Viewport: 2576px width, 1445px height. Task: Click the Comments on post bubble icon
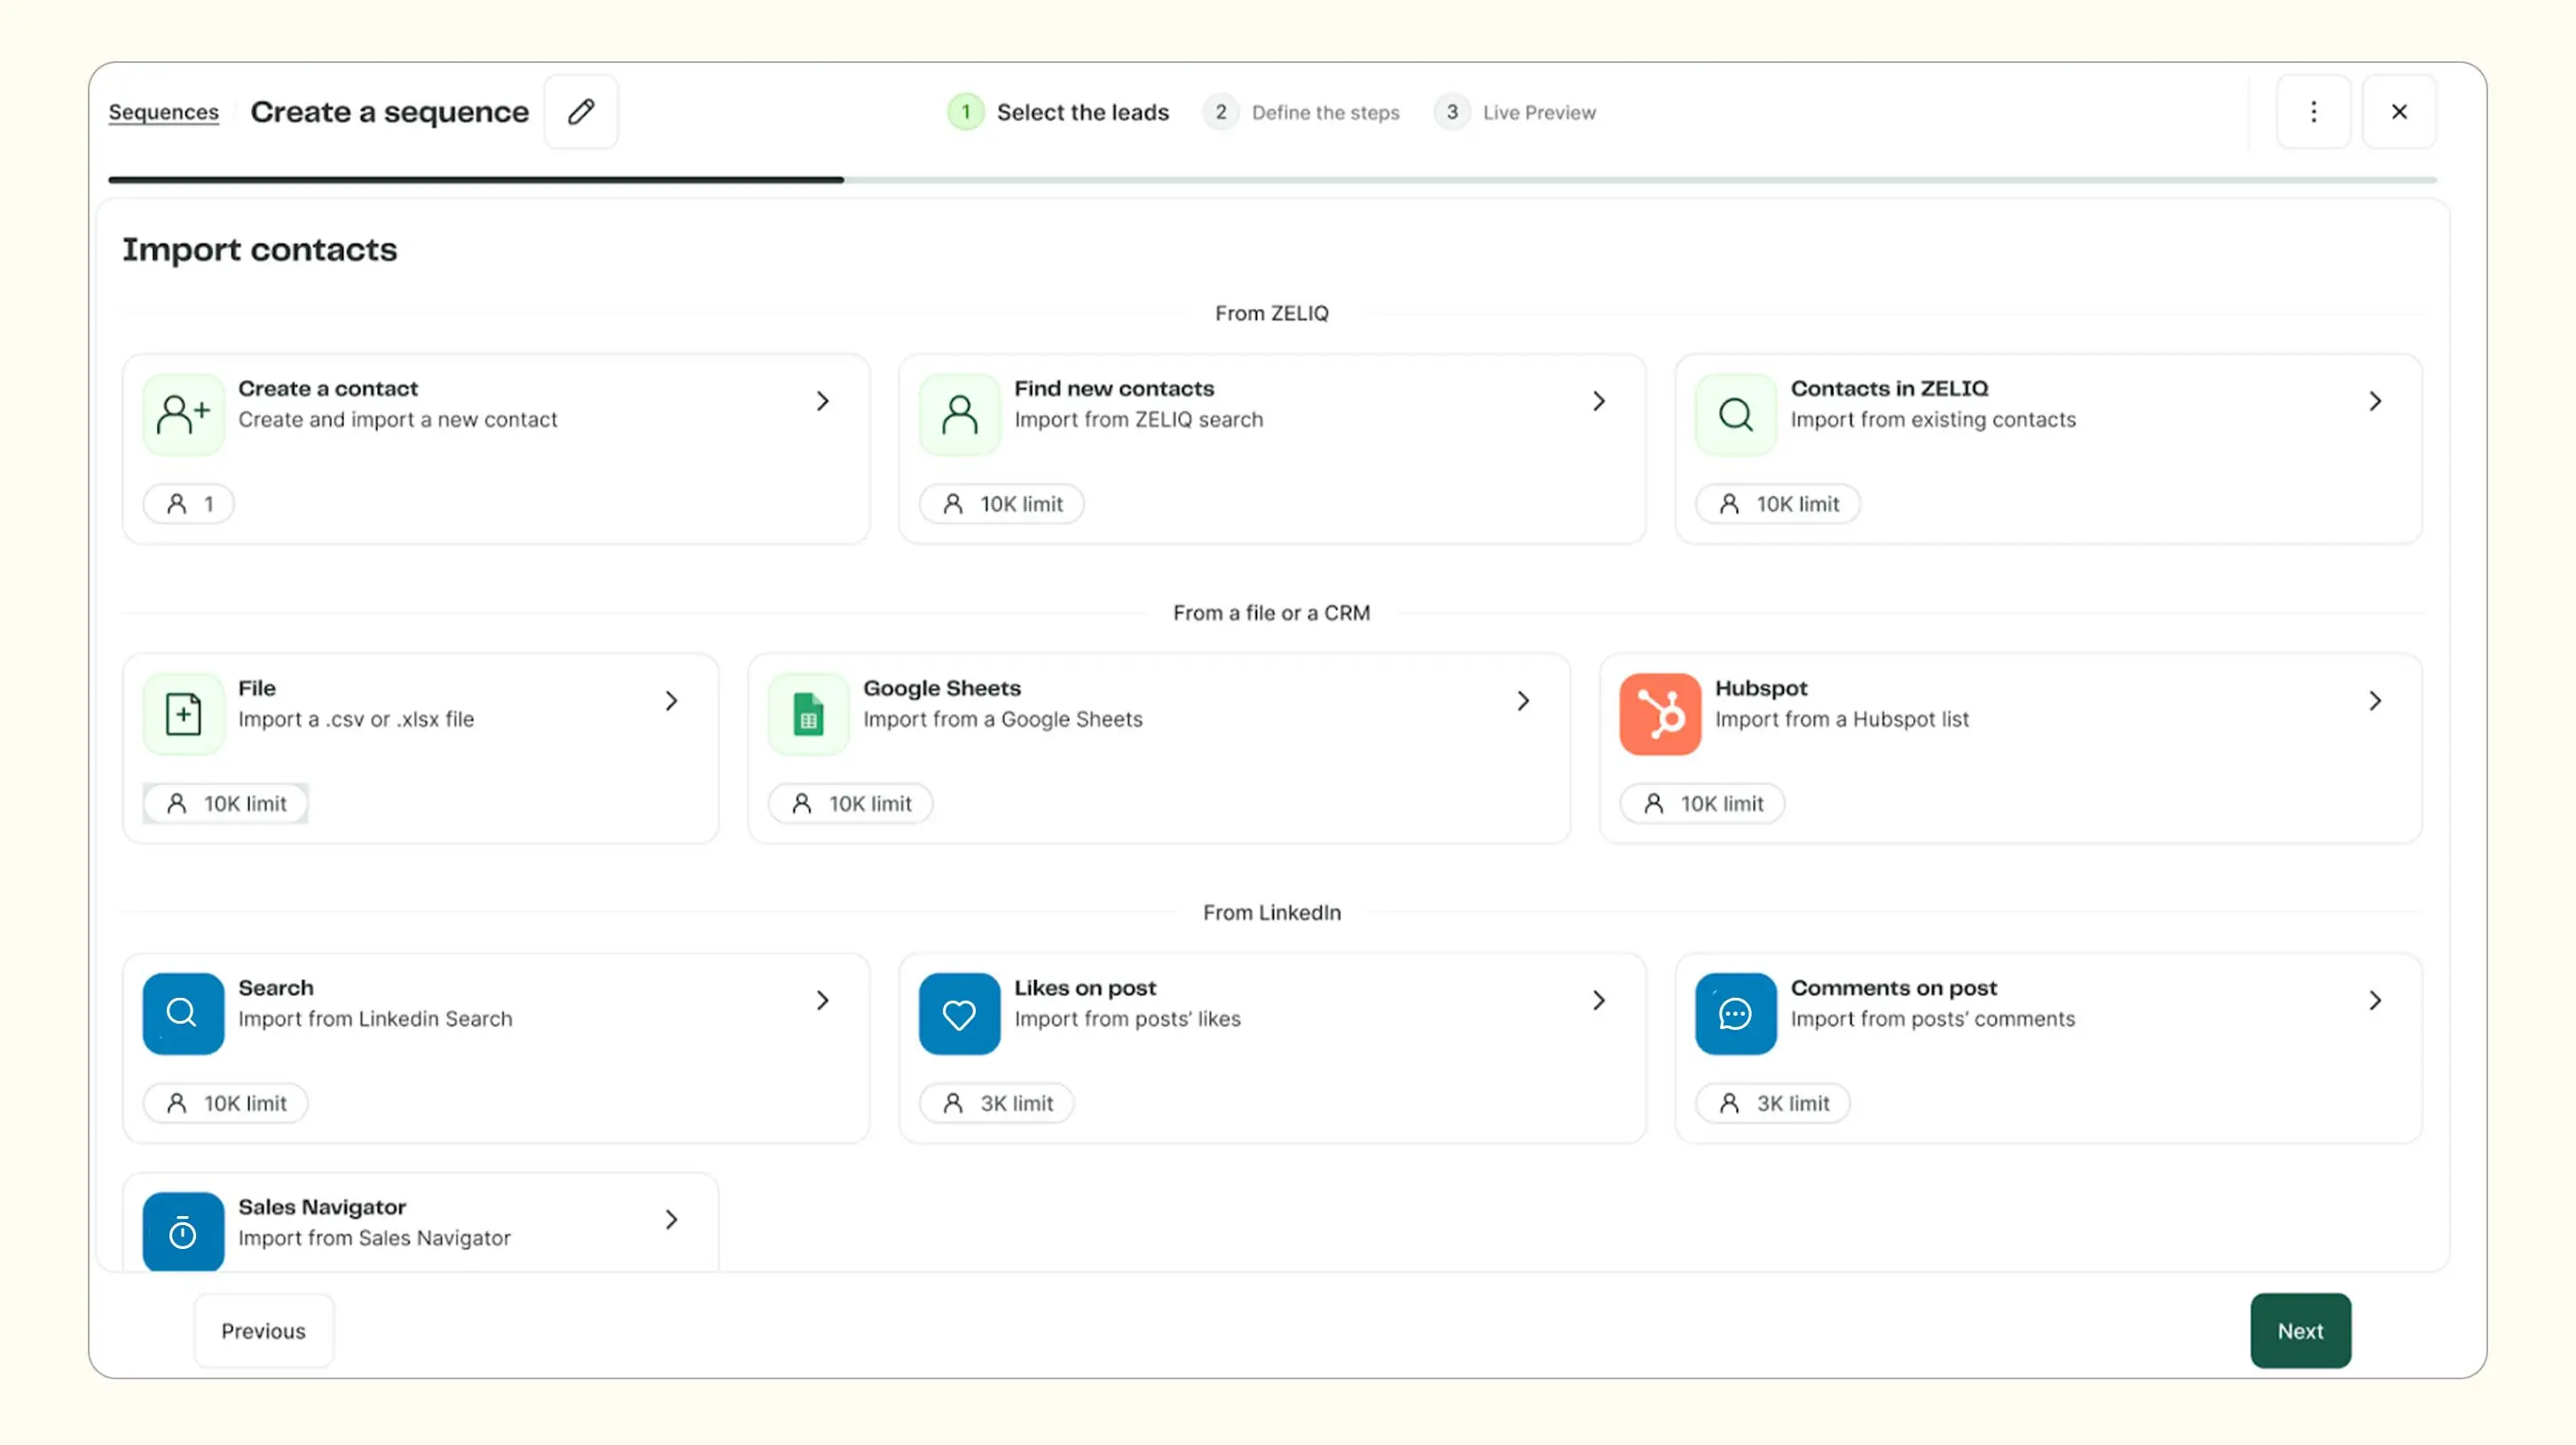click(x=1735, y=1013)
